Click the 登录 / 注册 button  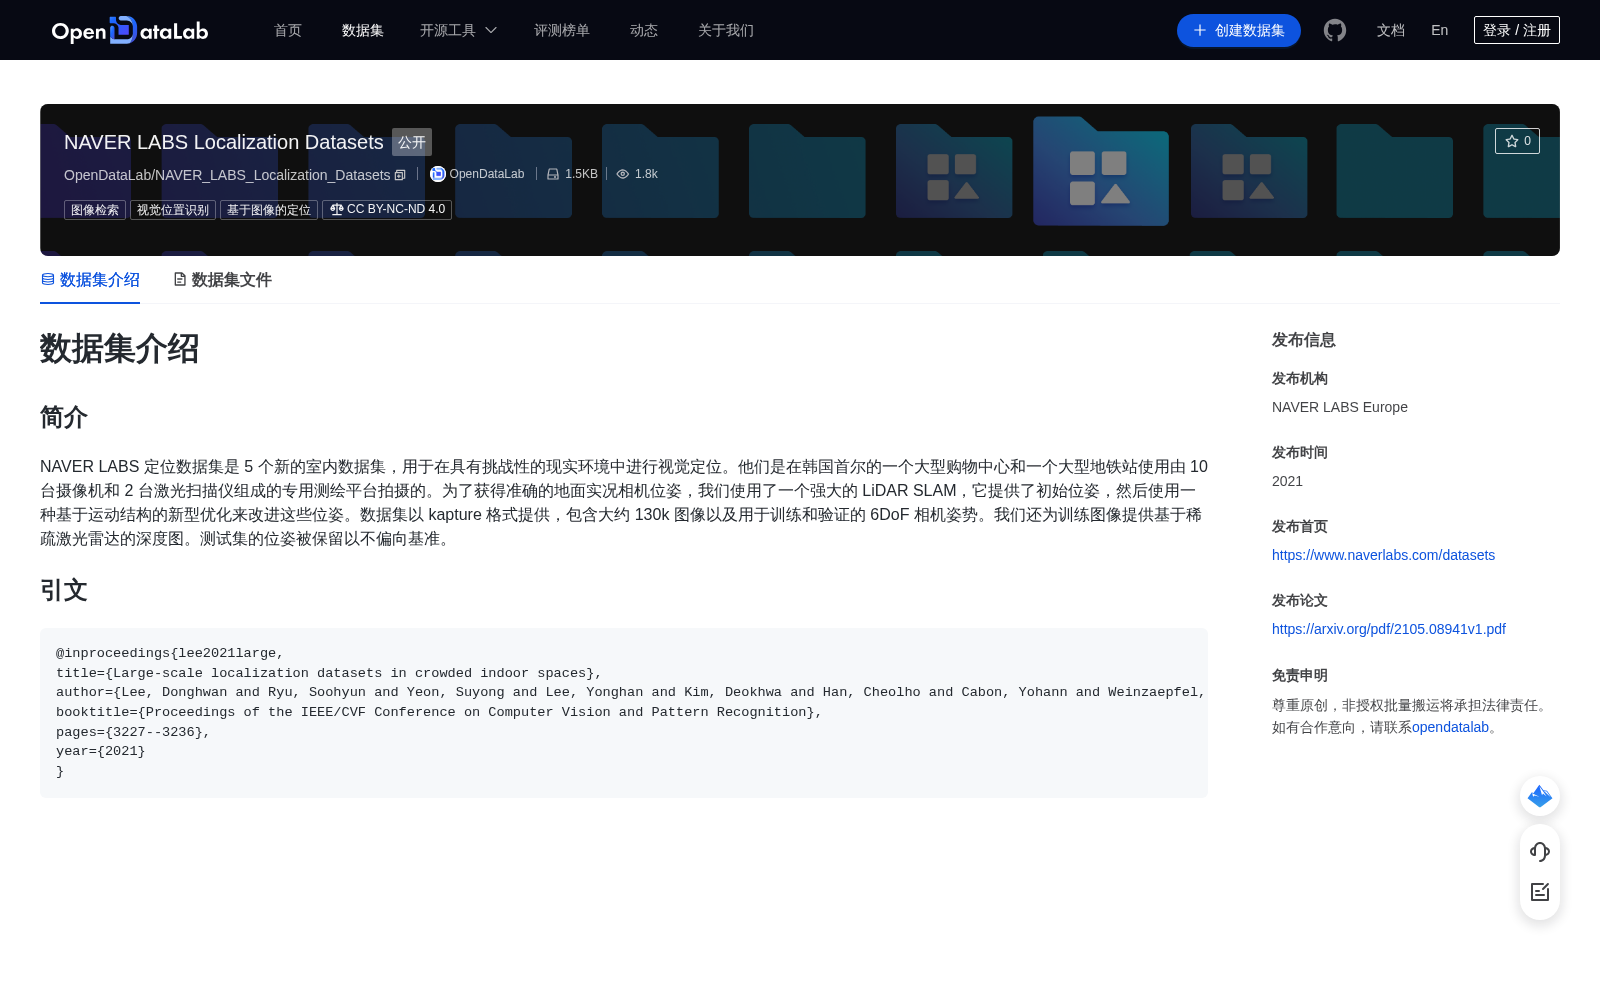click(x=1517, y=30)
